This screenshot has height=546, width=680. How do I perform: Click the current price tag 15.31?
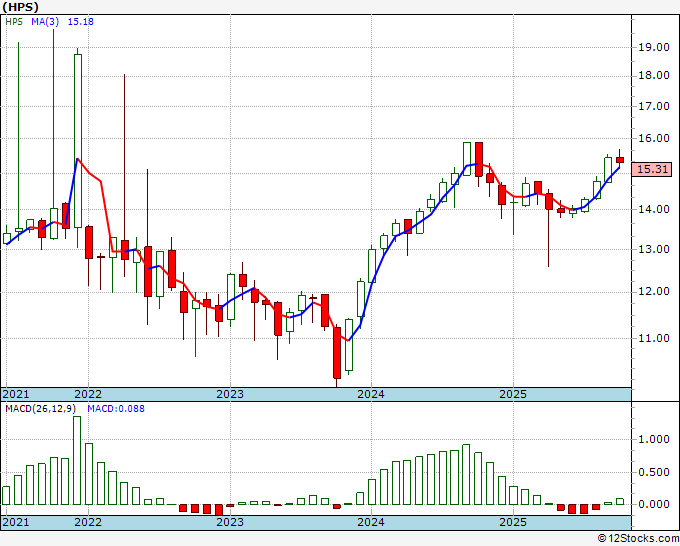tap(652, 169)
